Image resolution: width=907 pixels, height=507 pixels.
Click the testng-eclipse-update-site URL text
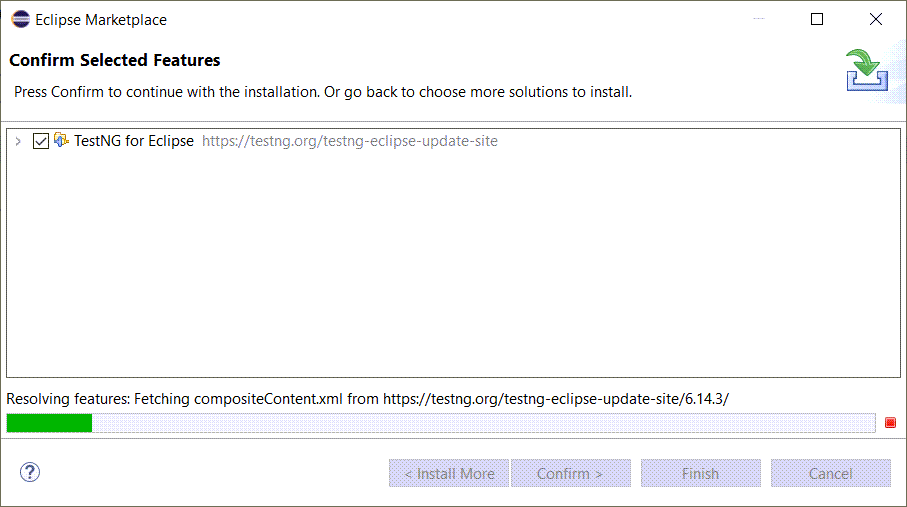click(350, 141)
